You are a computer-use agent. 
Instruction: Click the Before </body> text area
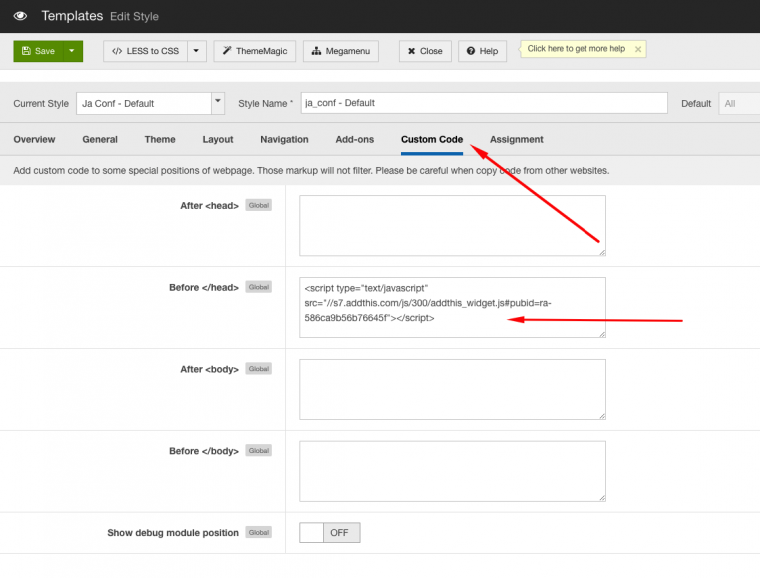pos(452,471)
